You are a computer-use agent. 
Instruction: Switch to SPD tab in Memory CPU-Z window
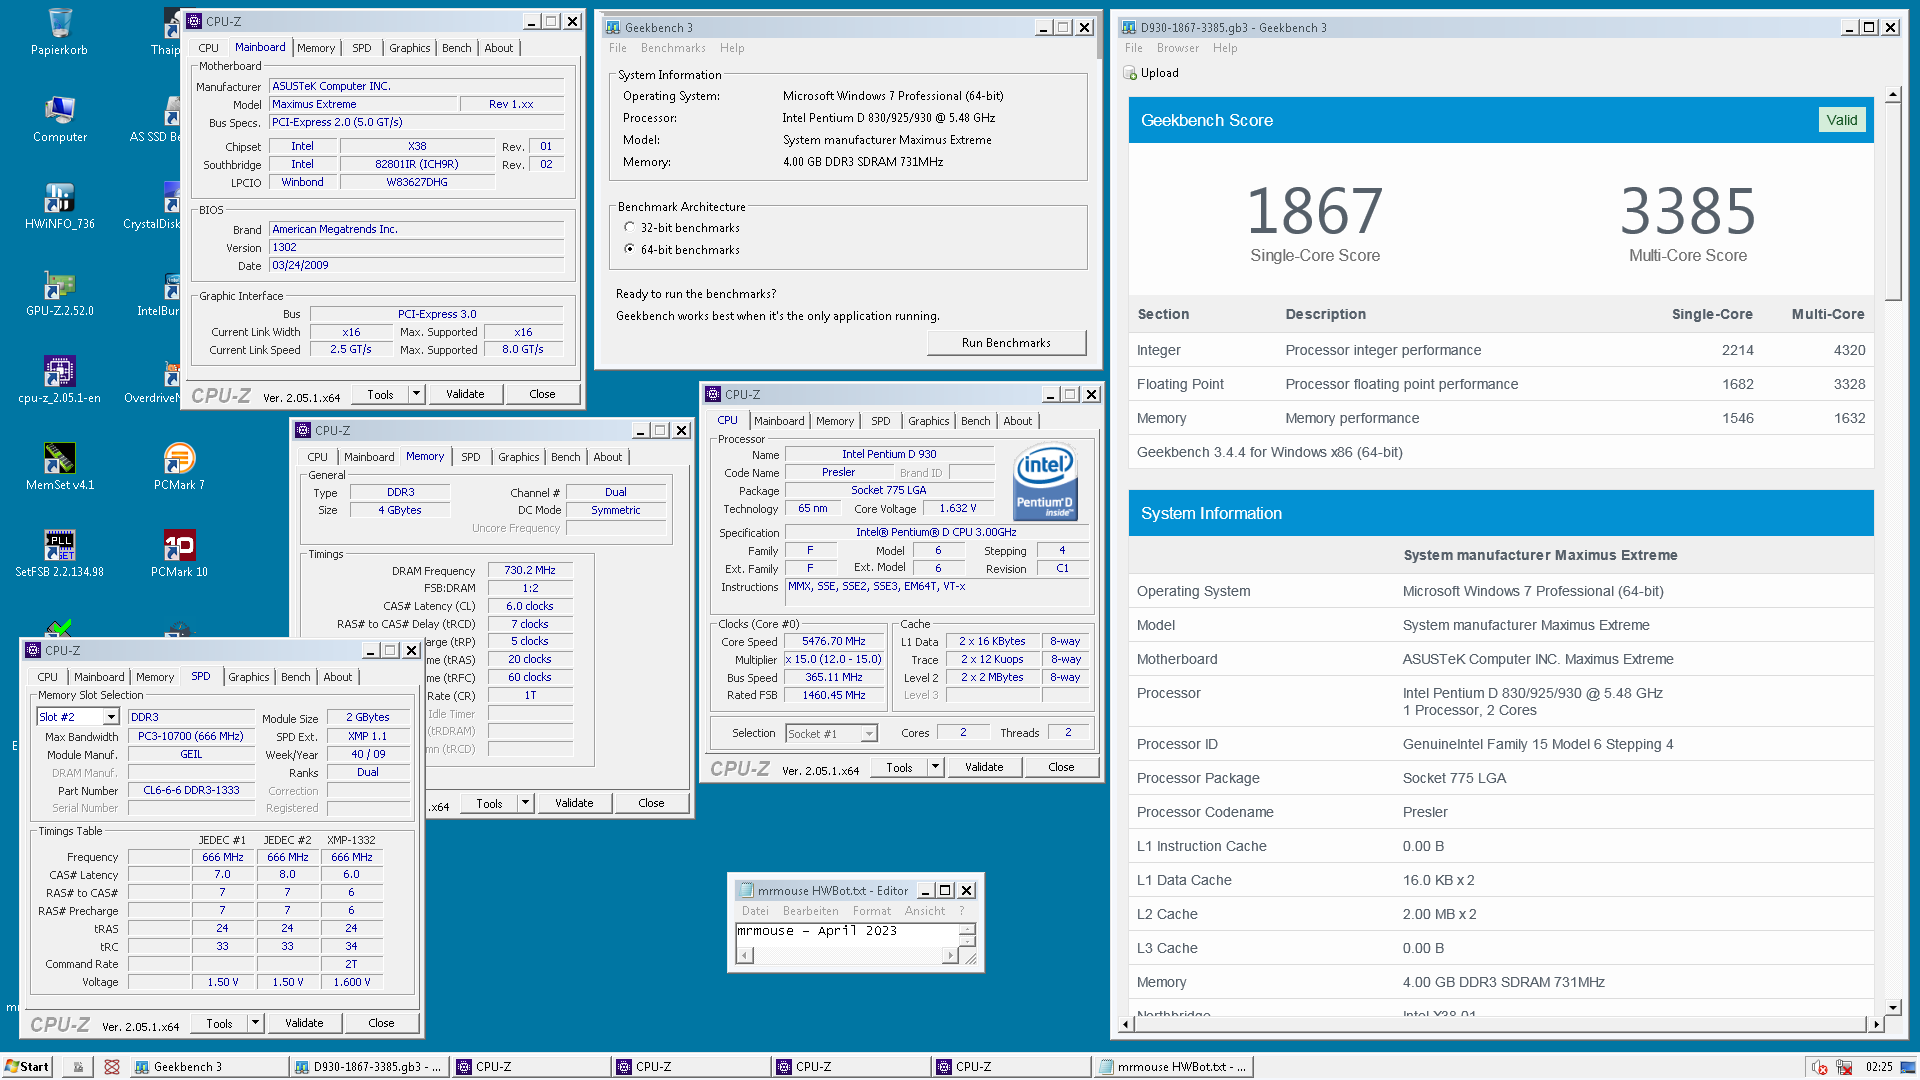click(470, 457)
